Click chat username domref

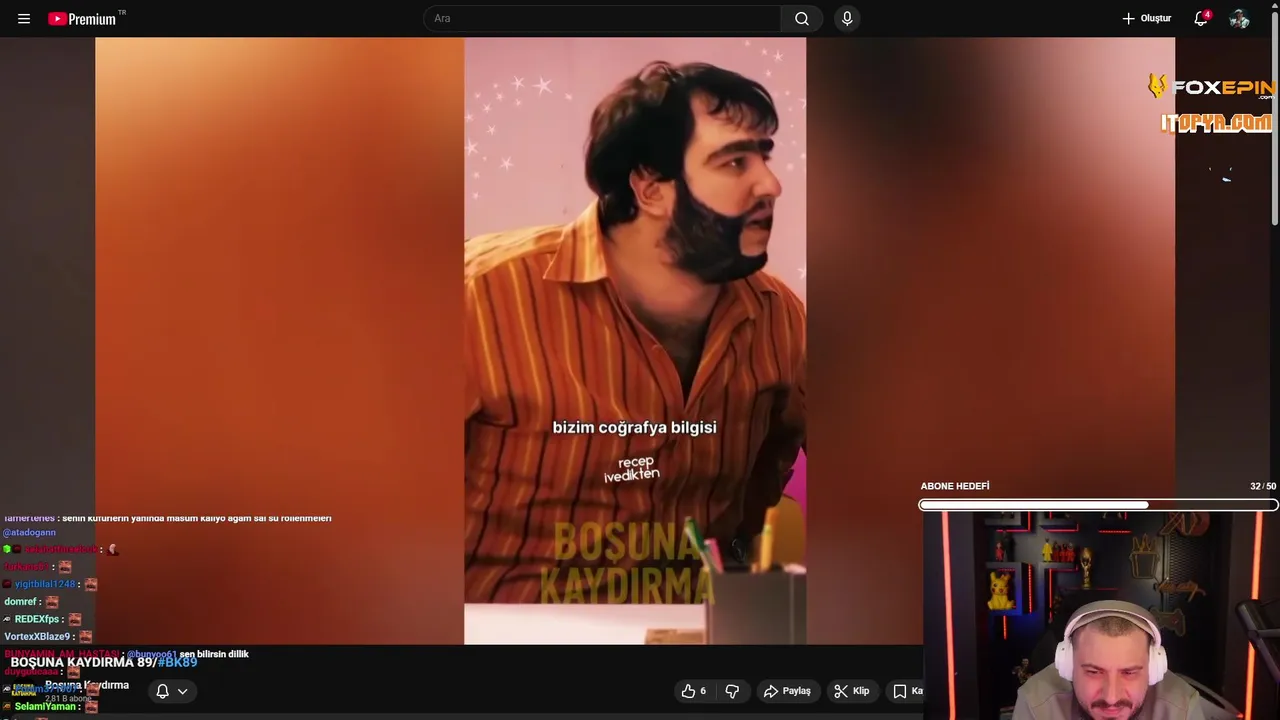pyautogui.click(x=20, y=602)
